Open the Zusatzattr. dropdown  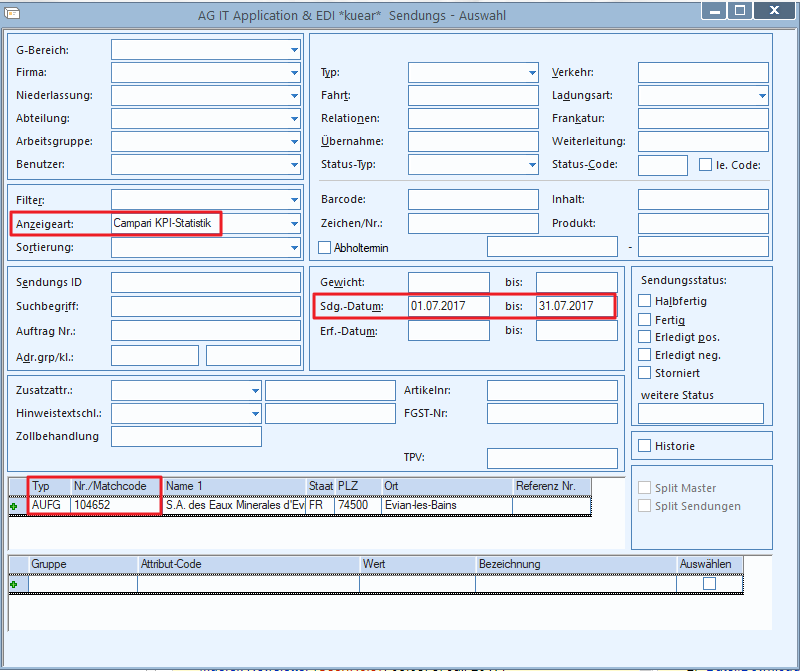(x=255, y=390)
